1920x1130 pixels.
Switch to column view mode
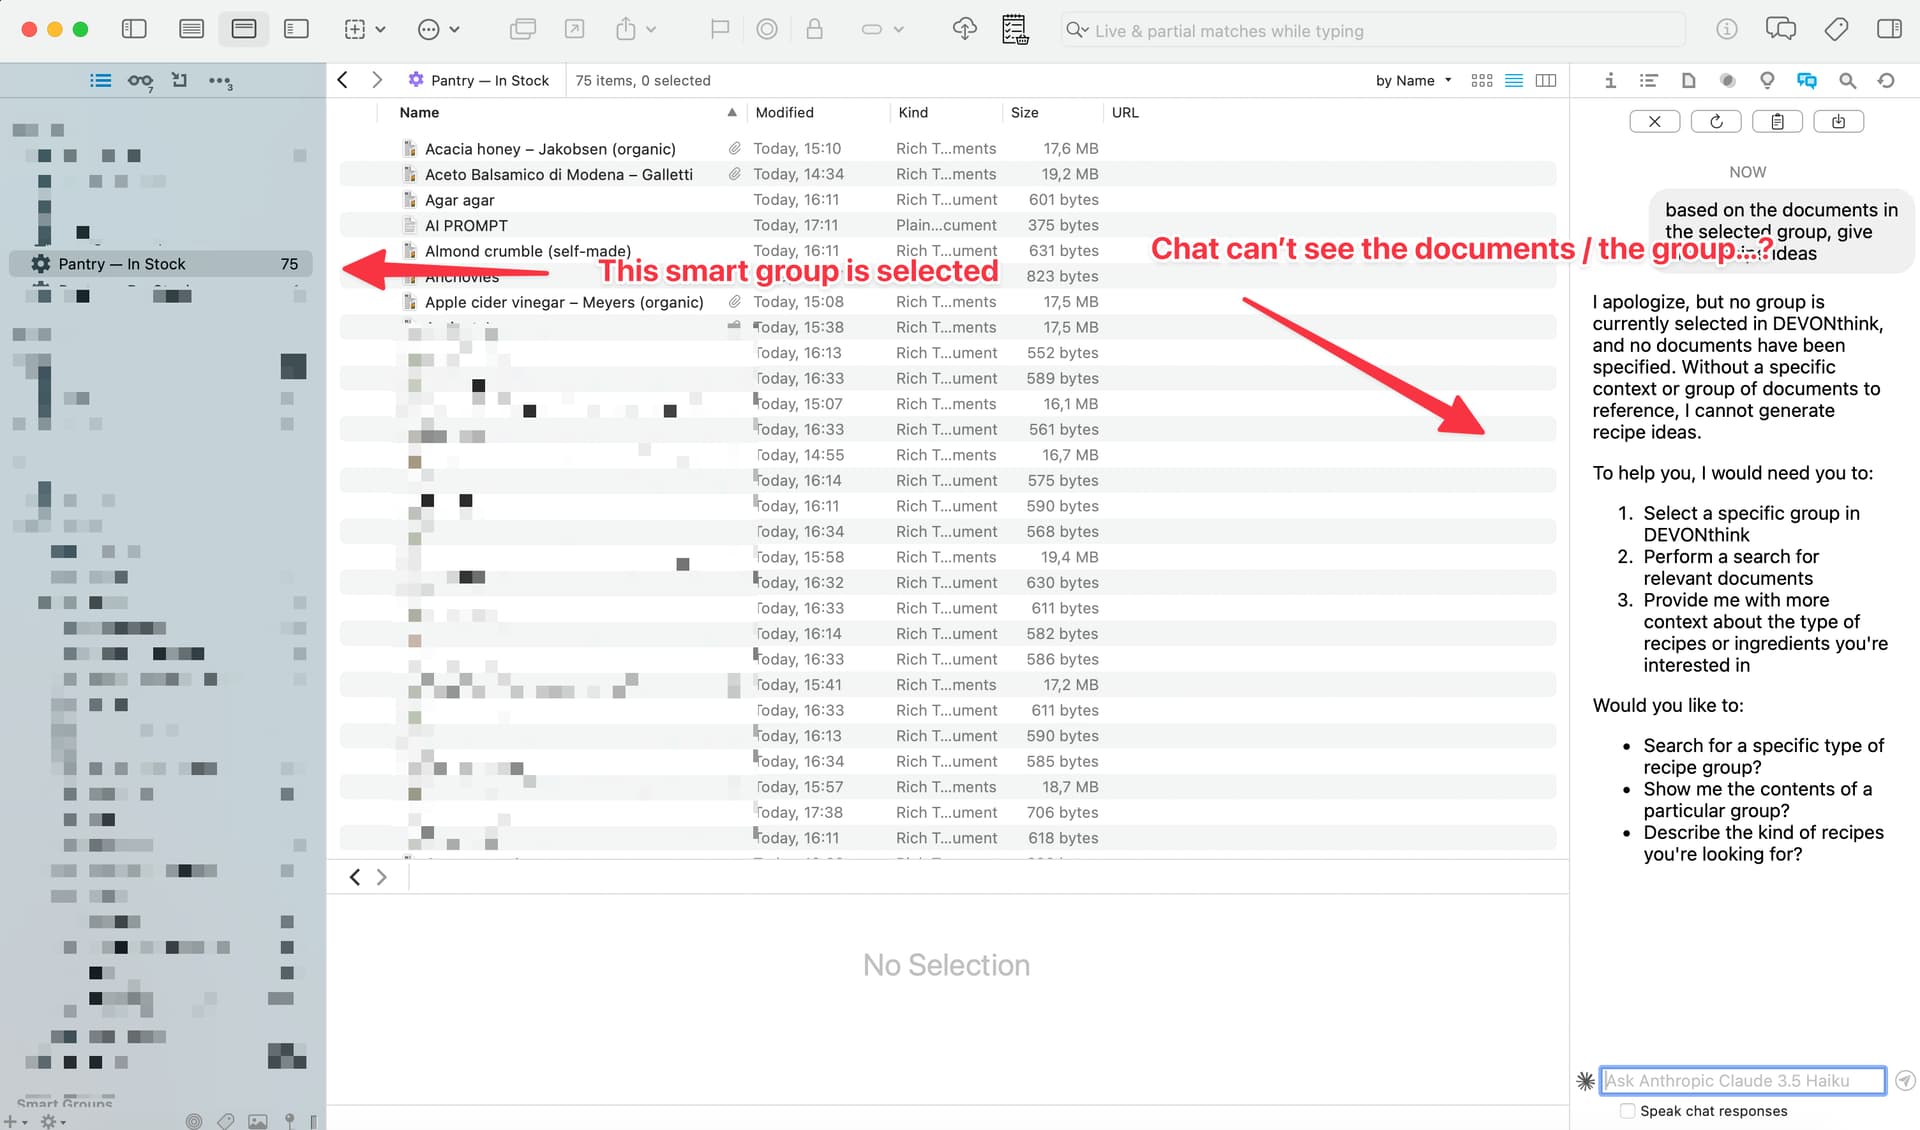tap(1545, 81)
